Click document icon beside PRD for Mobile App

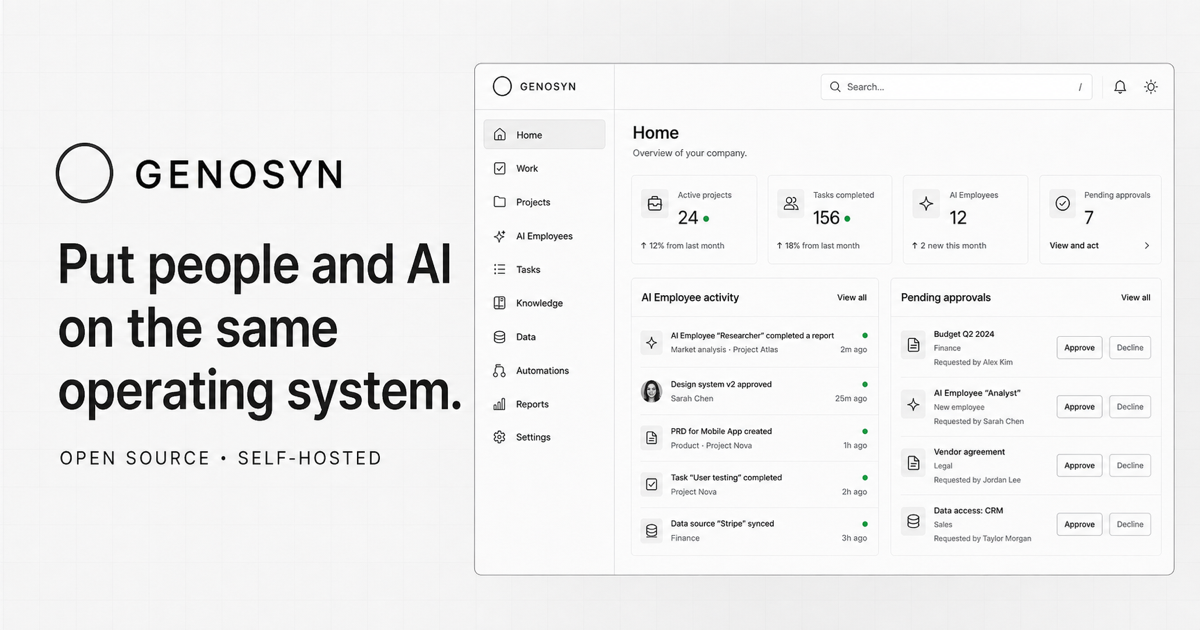[x=652, y=438]
